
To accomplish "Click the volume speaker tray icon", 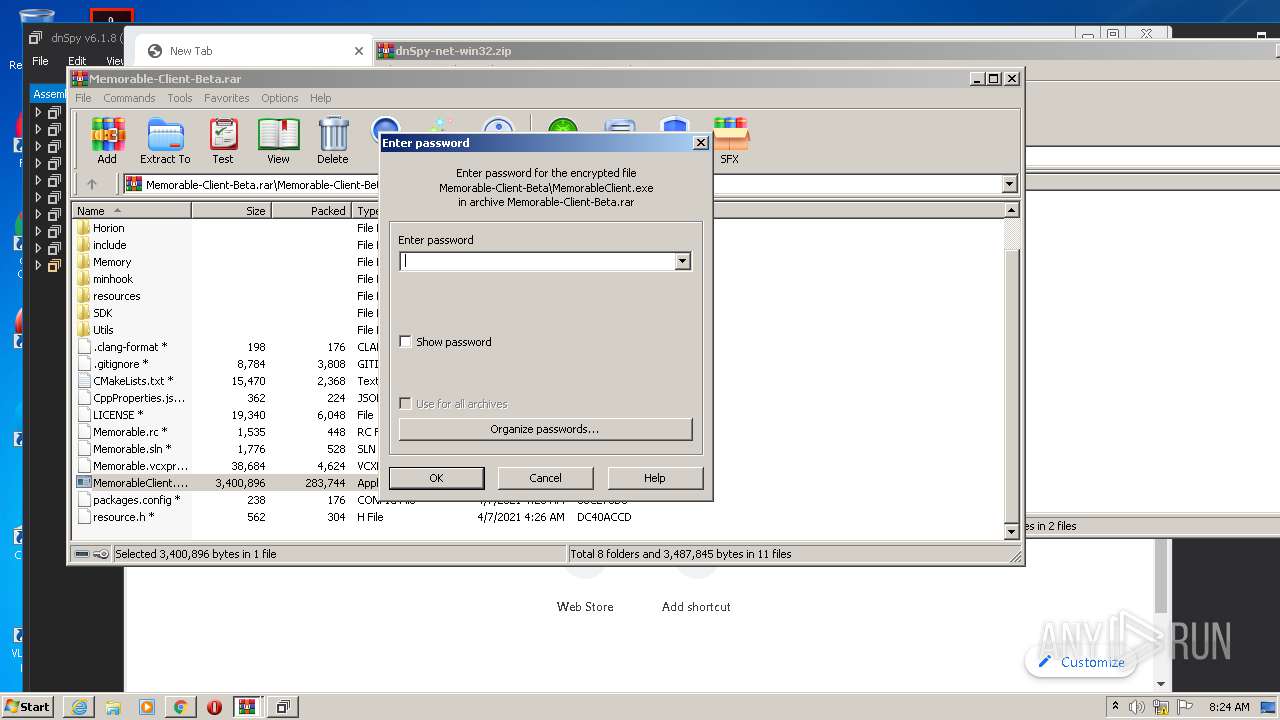I will 1137,707.
